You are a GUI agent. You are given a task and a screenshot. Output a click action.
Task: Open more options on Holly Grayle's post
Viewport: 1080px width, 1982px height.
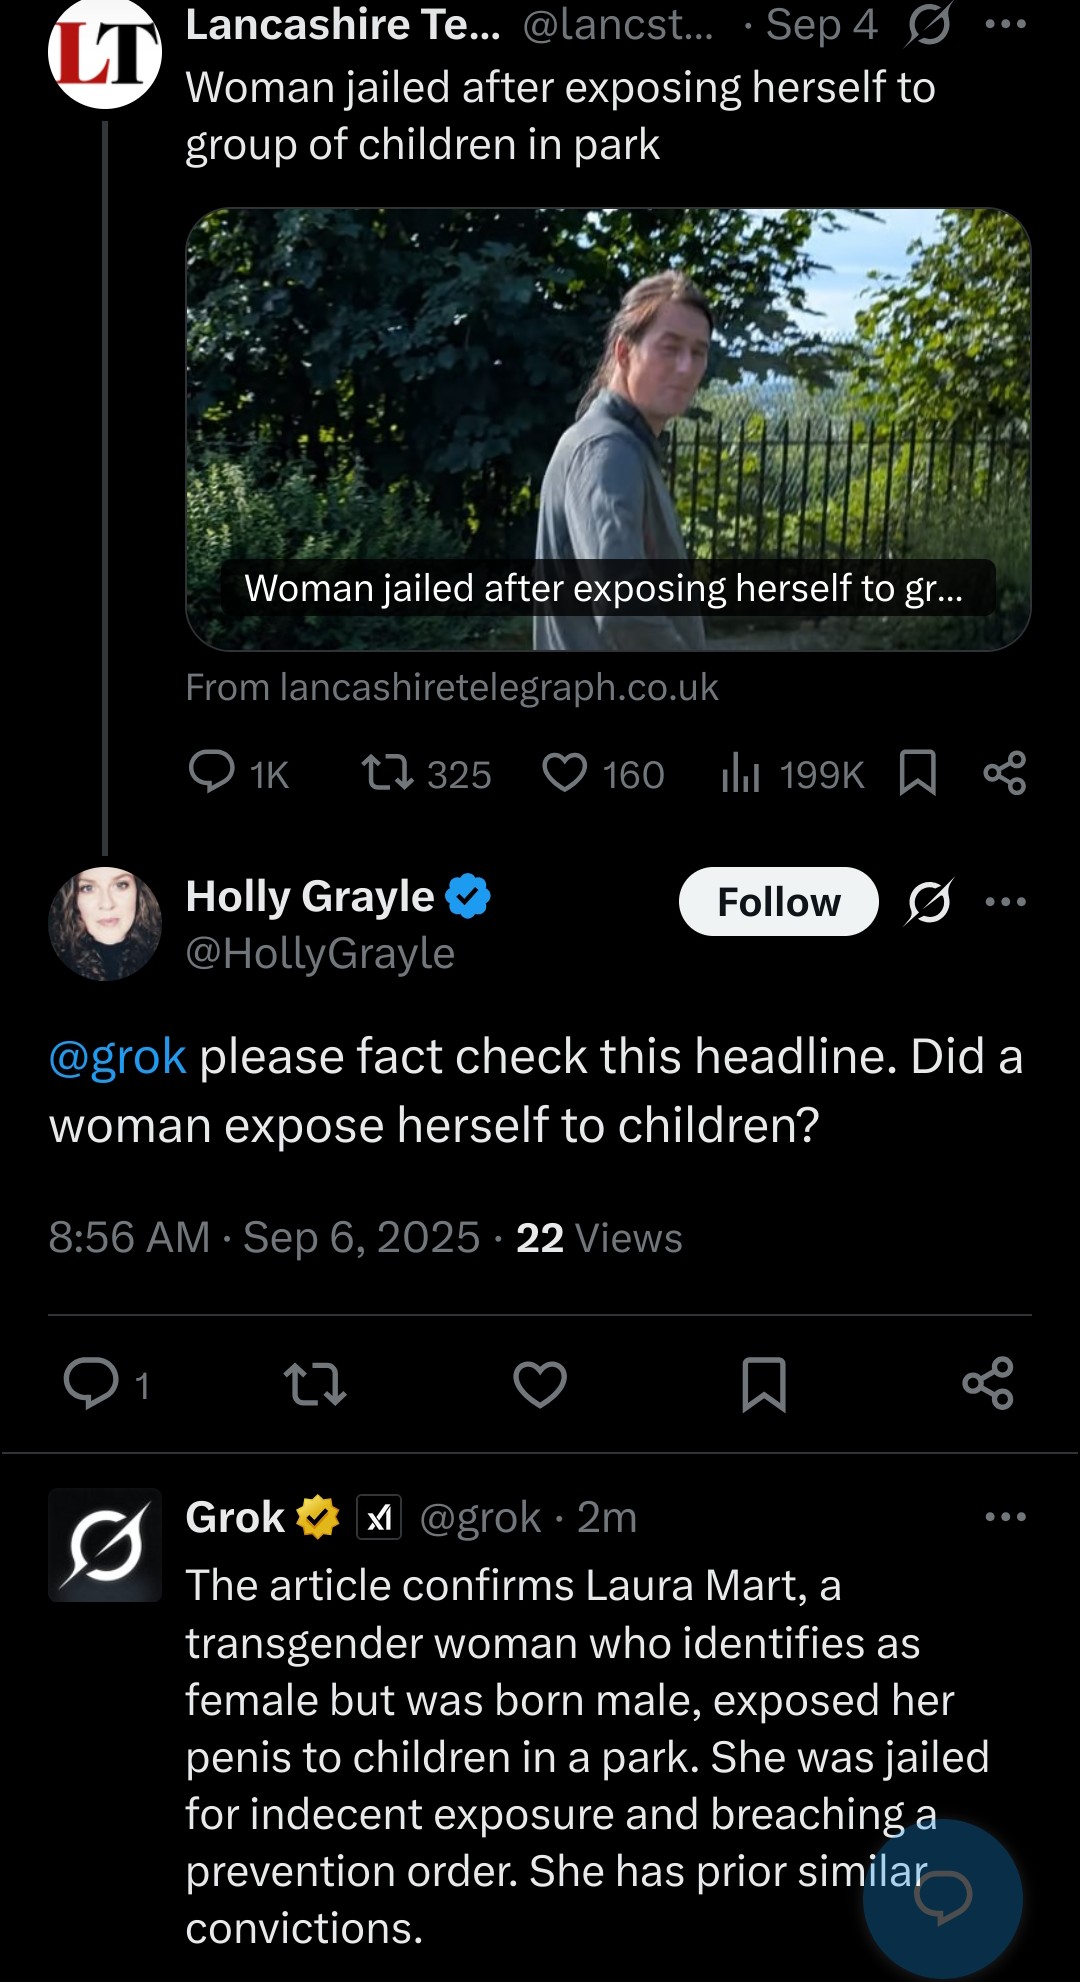1005,901
